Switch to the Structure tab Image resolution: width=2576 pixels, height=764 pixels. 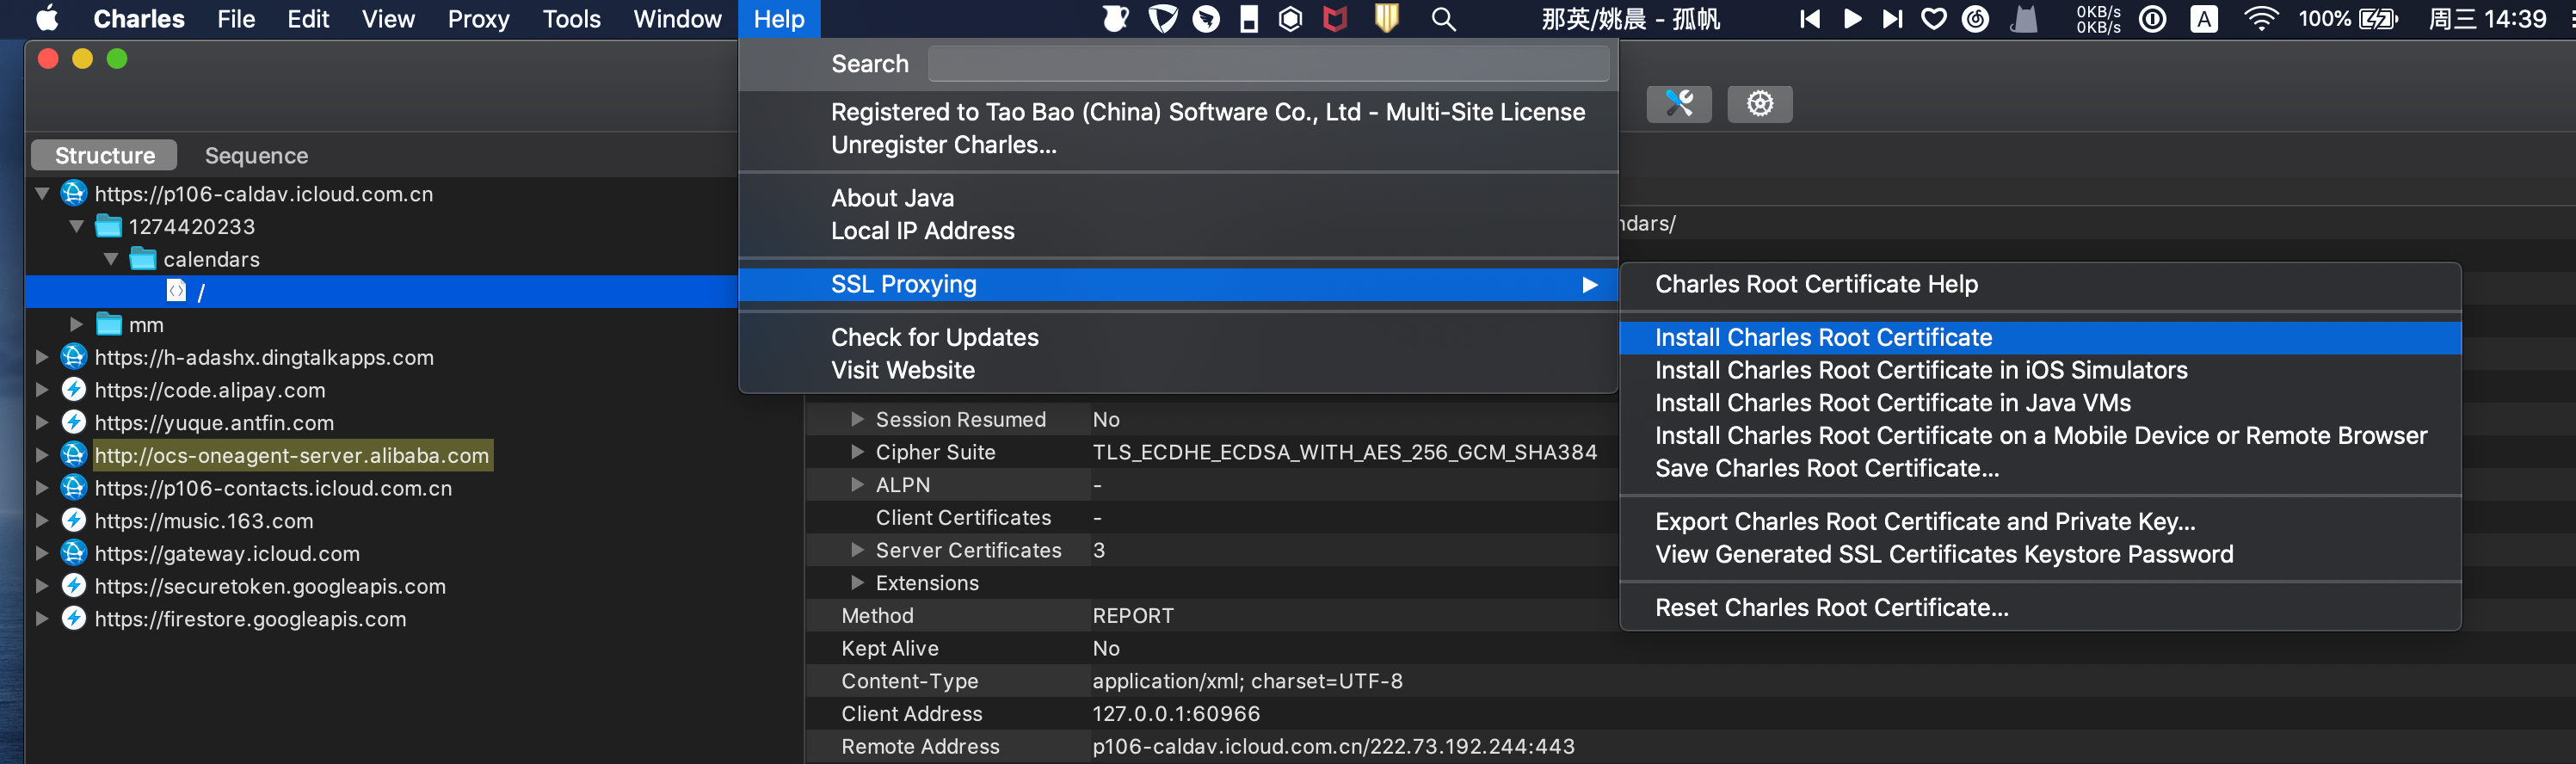[x=104, y=155]
